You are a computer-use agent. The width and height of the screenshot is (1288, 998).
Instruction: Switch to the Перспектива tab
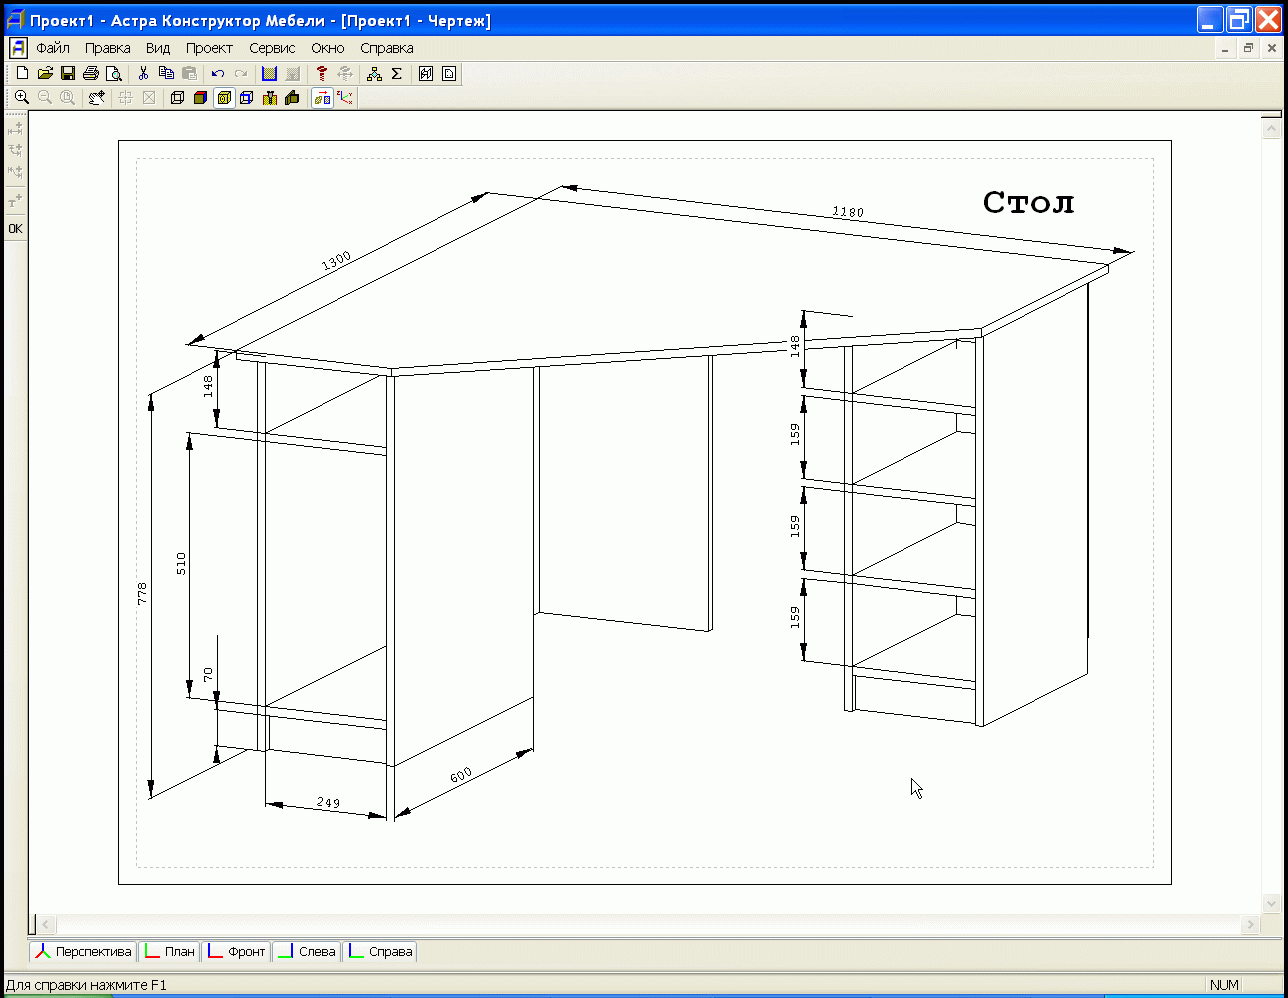click(x=83, y=951)
